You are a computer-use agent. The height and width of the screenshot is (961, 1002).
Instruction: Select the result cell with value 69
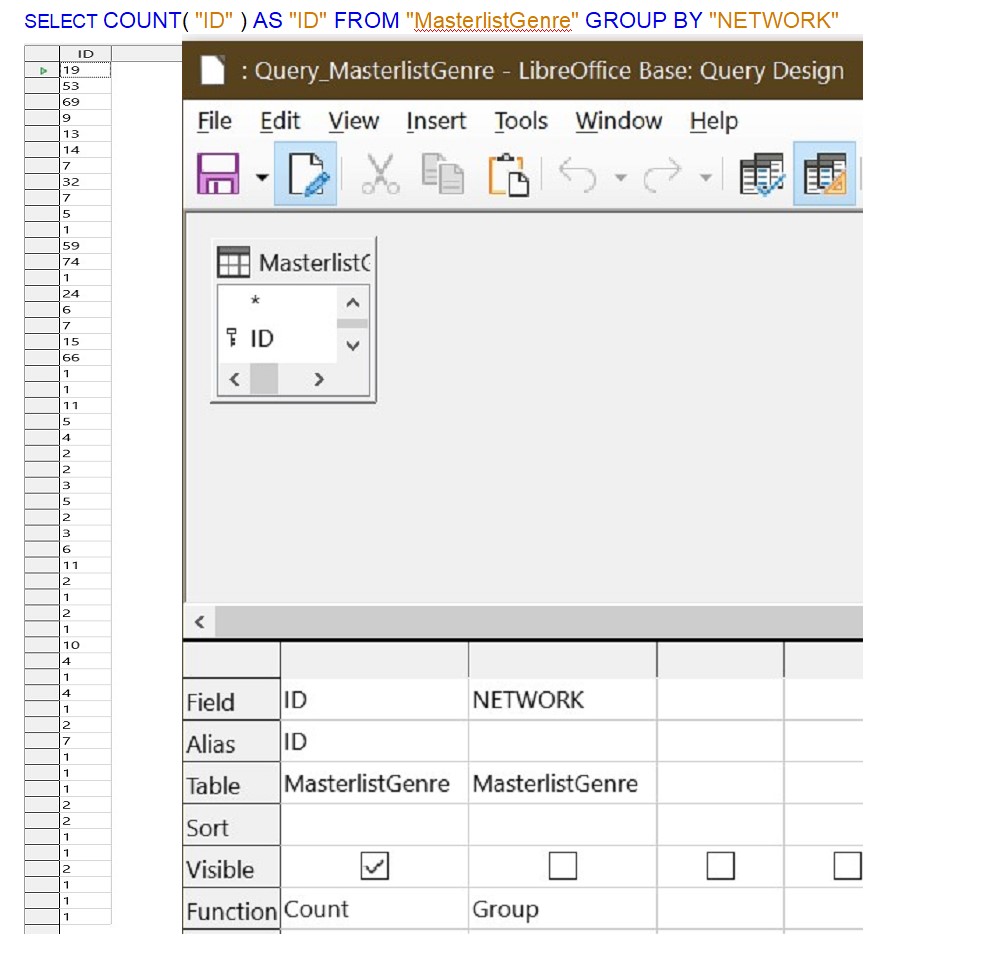coord(86,102)
